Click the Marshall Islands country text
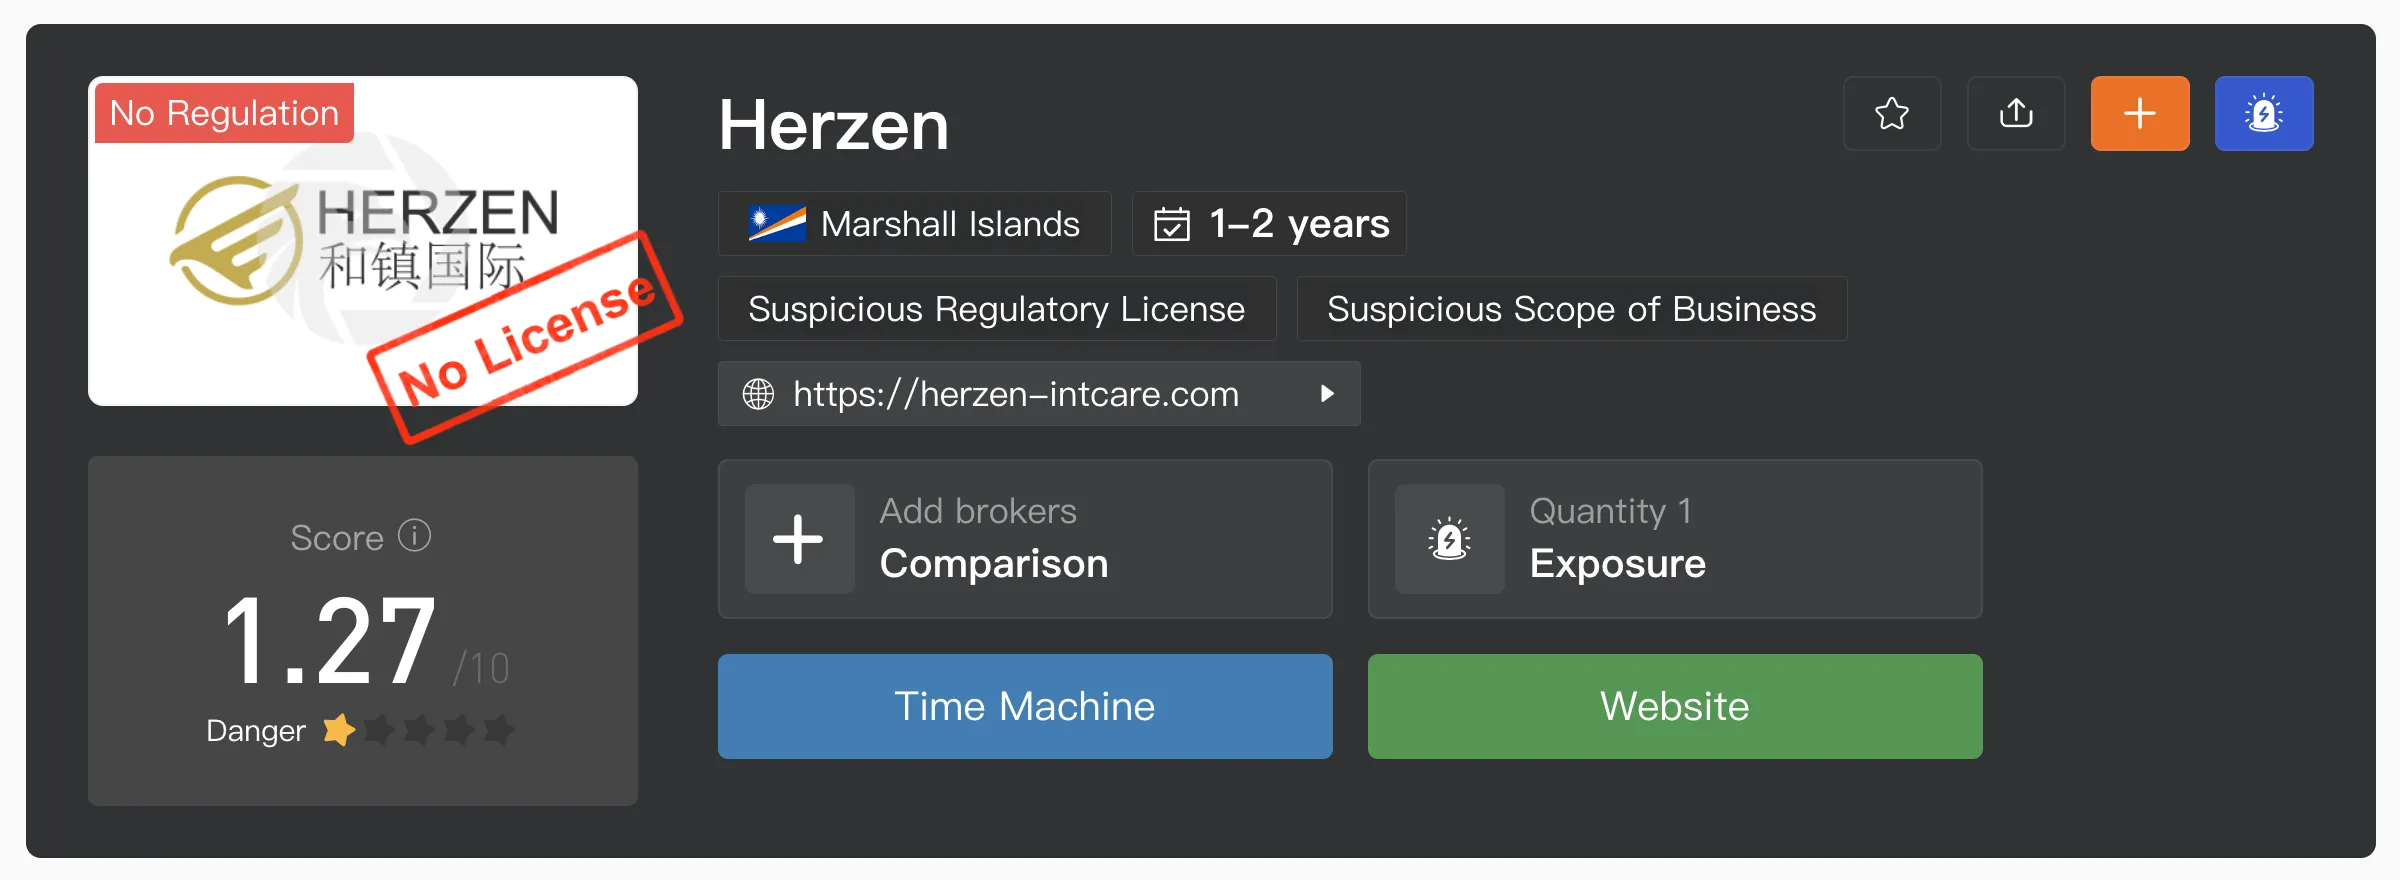 click(950, 224)
